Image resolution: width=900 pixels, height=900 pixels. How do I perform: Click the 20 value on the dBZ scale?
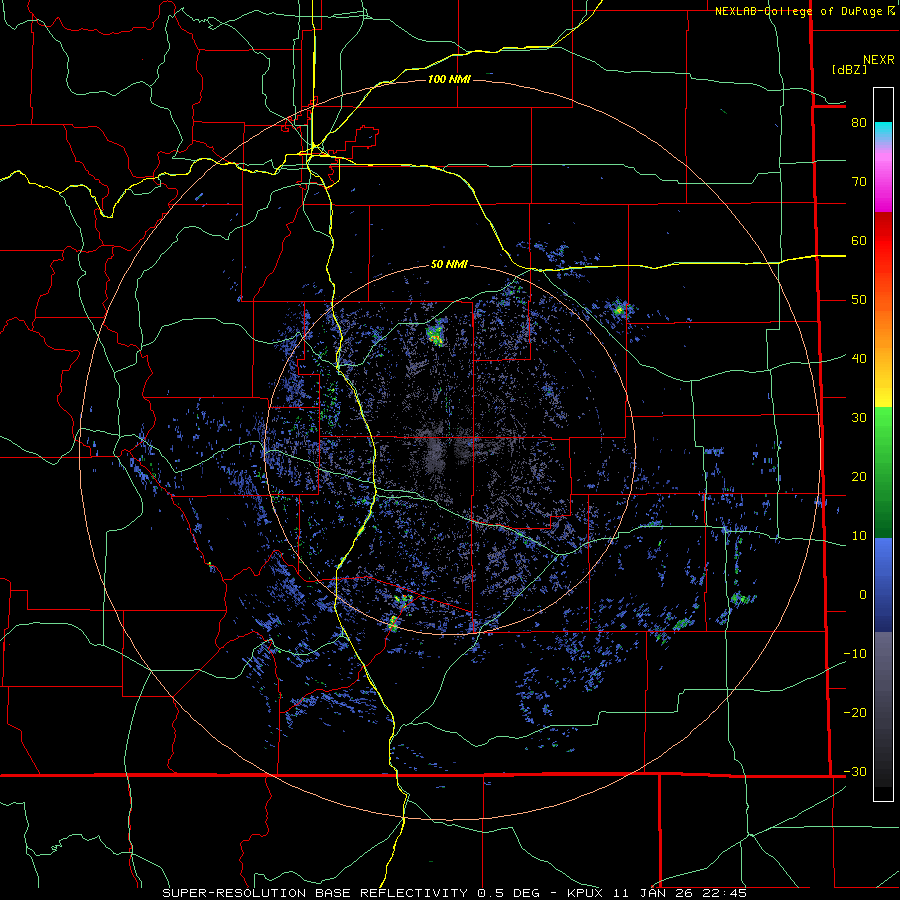pyautogui.click(x=859, y=476)
